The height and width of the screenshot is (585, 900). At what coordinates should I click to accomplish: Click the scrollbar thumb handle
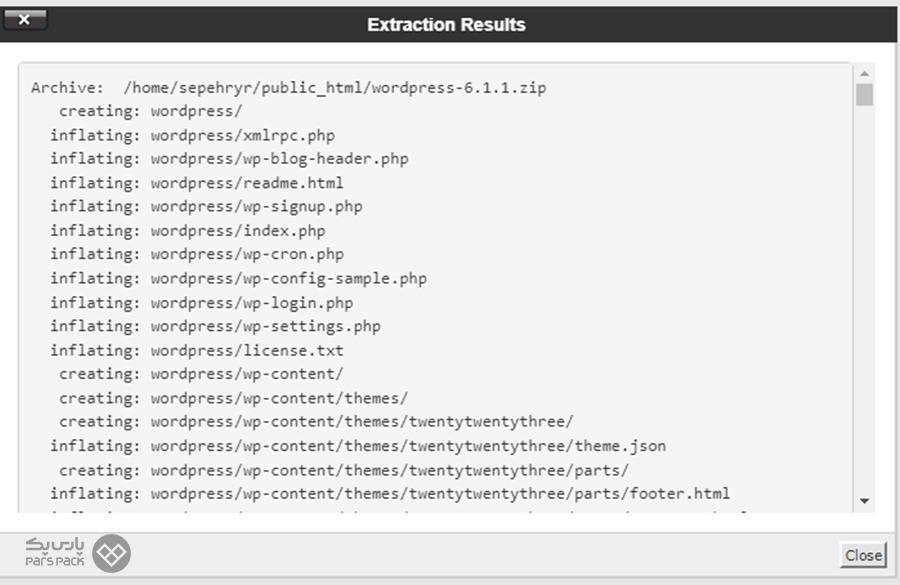click(x=864, y=95)
